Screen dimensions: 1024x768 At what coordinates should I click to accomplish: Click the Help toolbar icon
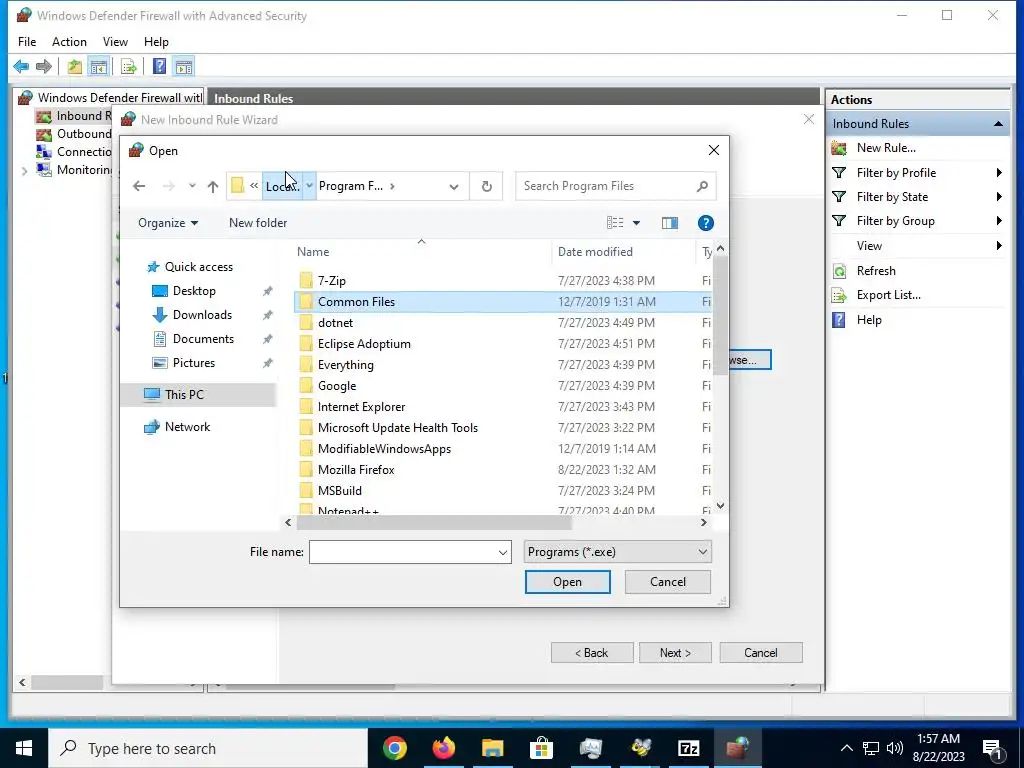[x=159, y=66]
